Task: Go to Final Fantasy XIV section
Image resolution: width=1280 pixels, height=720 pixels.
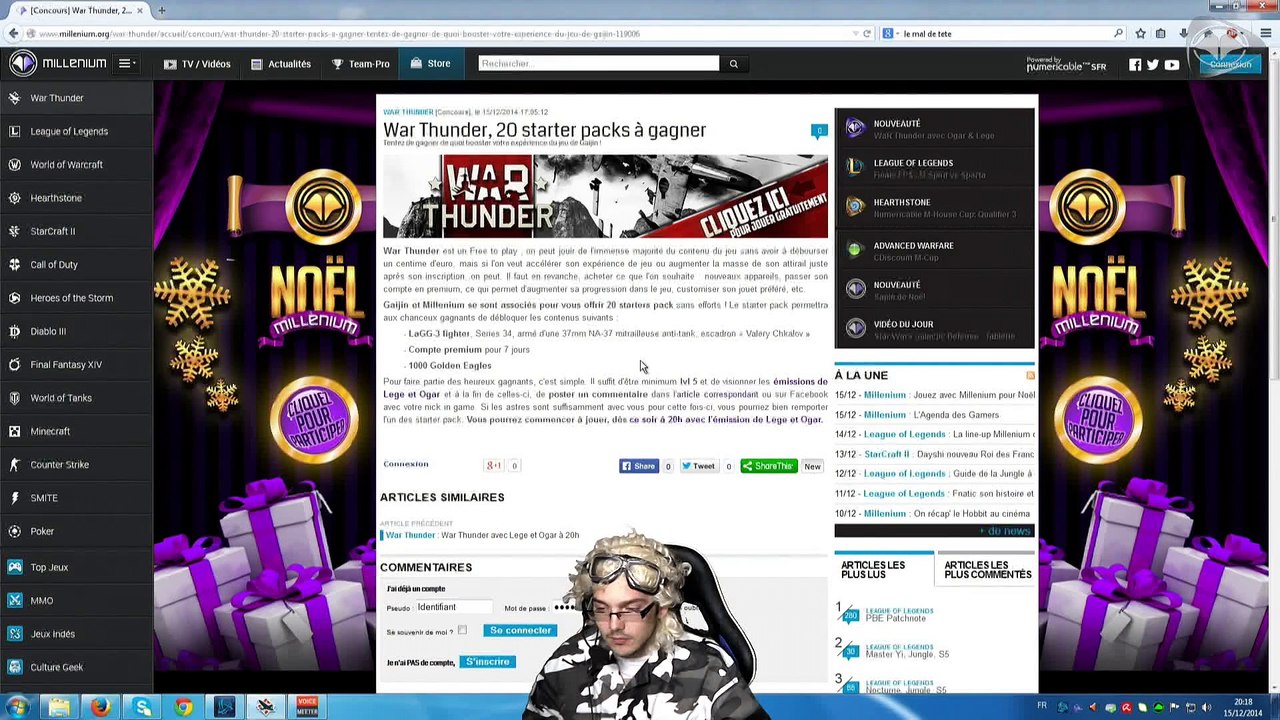Action: click(76, 364)
